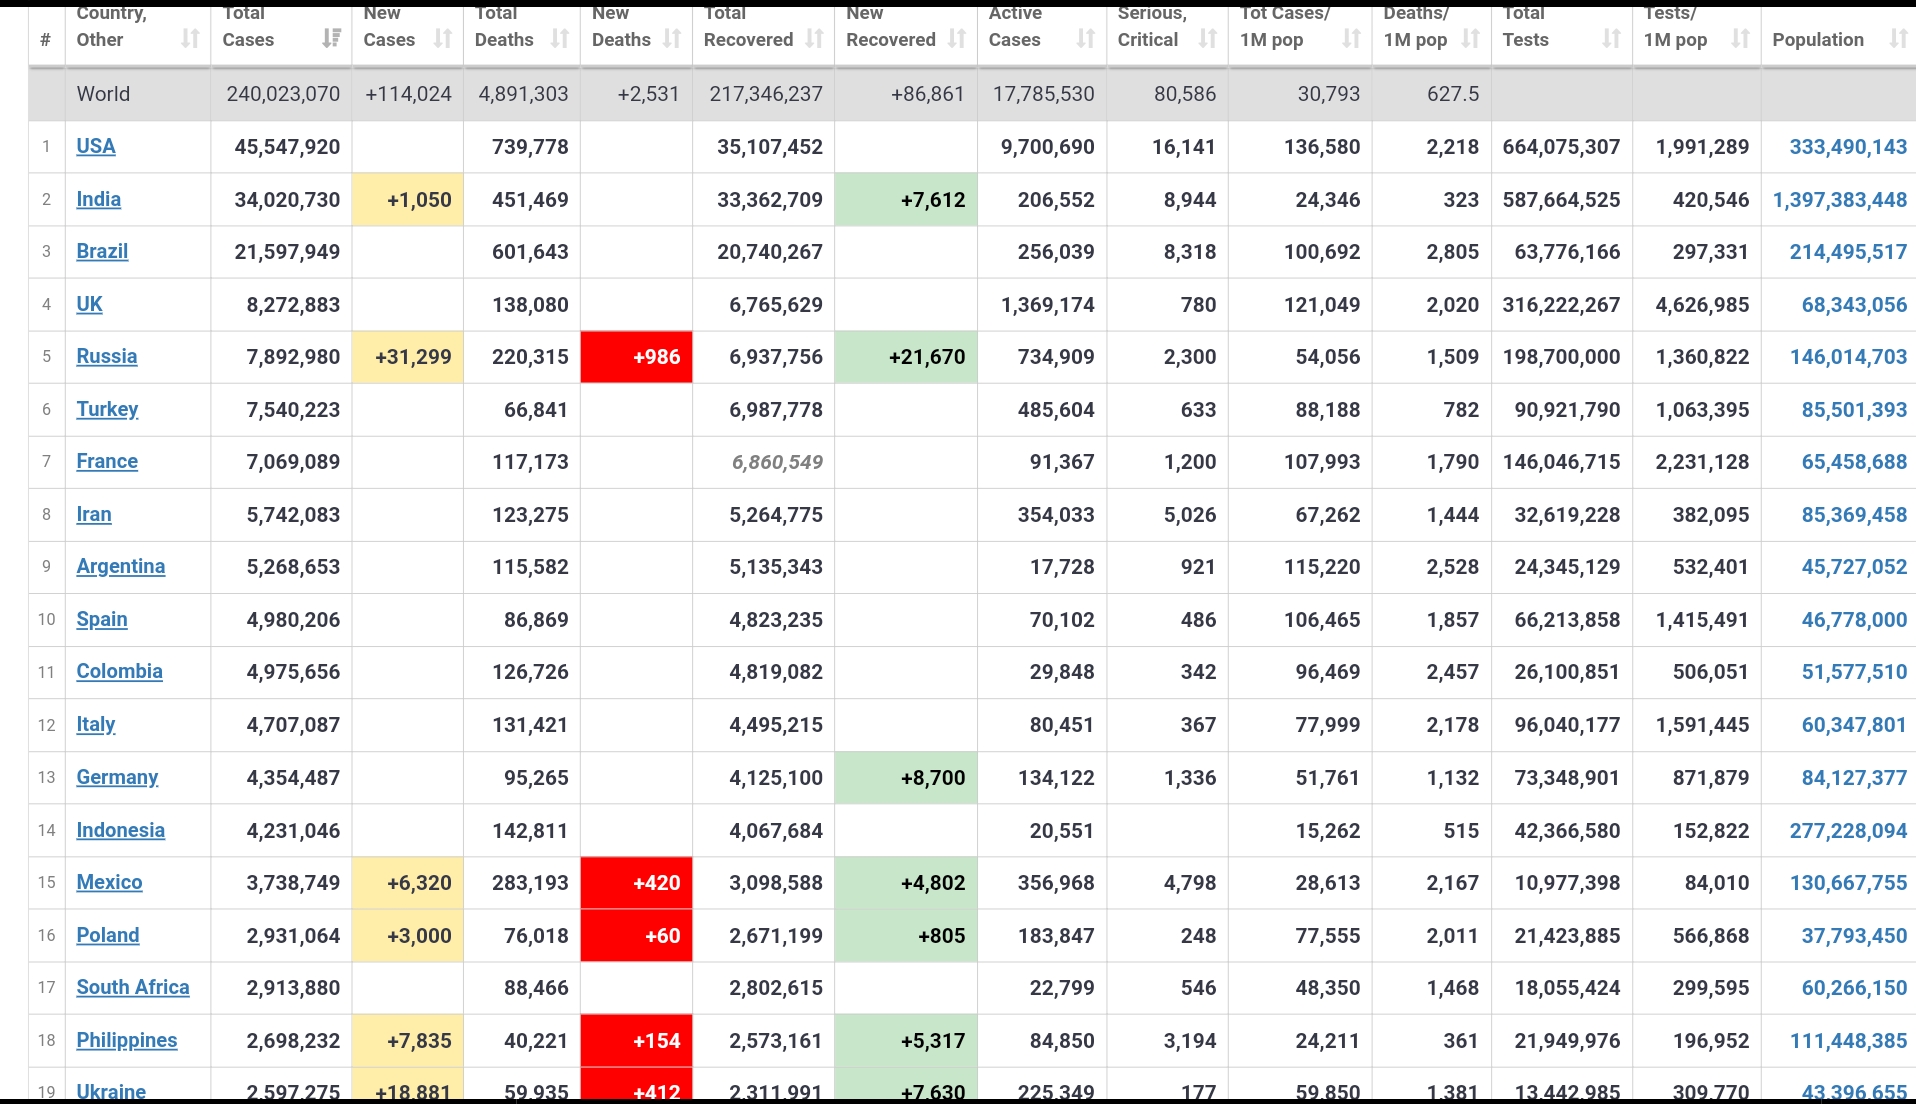Sort by Deaths/1M pop column arrows

1470,39
